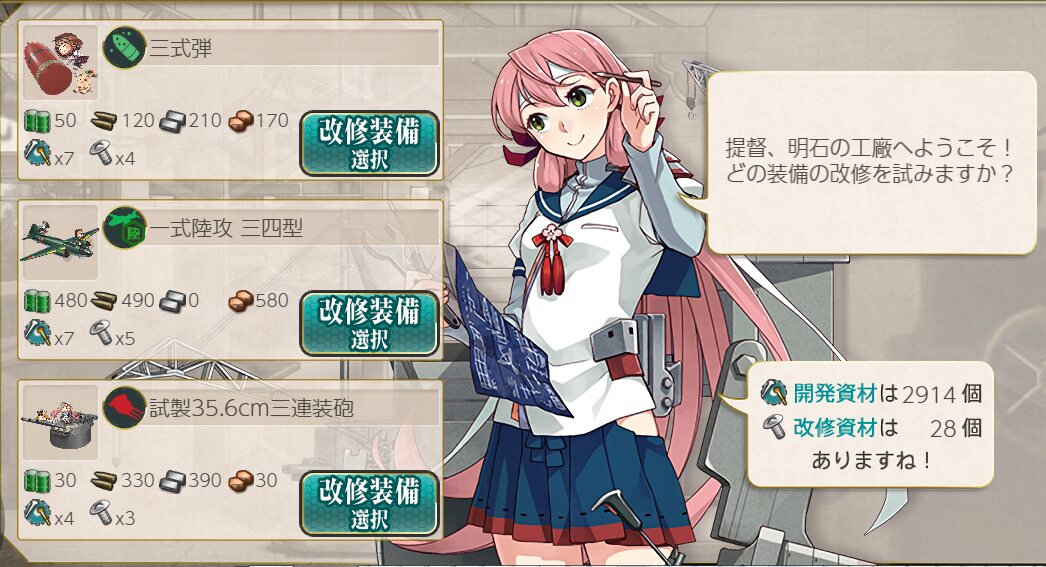
Task: Click the fuel drum icon in 三式弾 row
Action: [37, 121]
